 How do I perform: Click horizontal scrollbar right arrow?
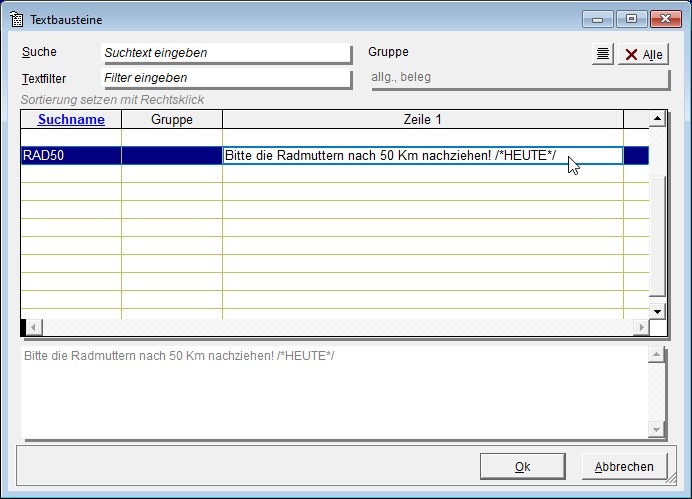point(641,327)
